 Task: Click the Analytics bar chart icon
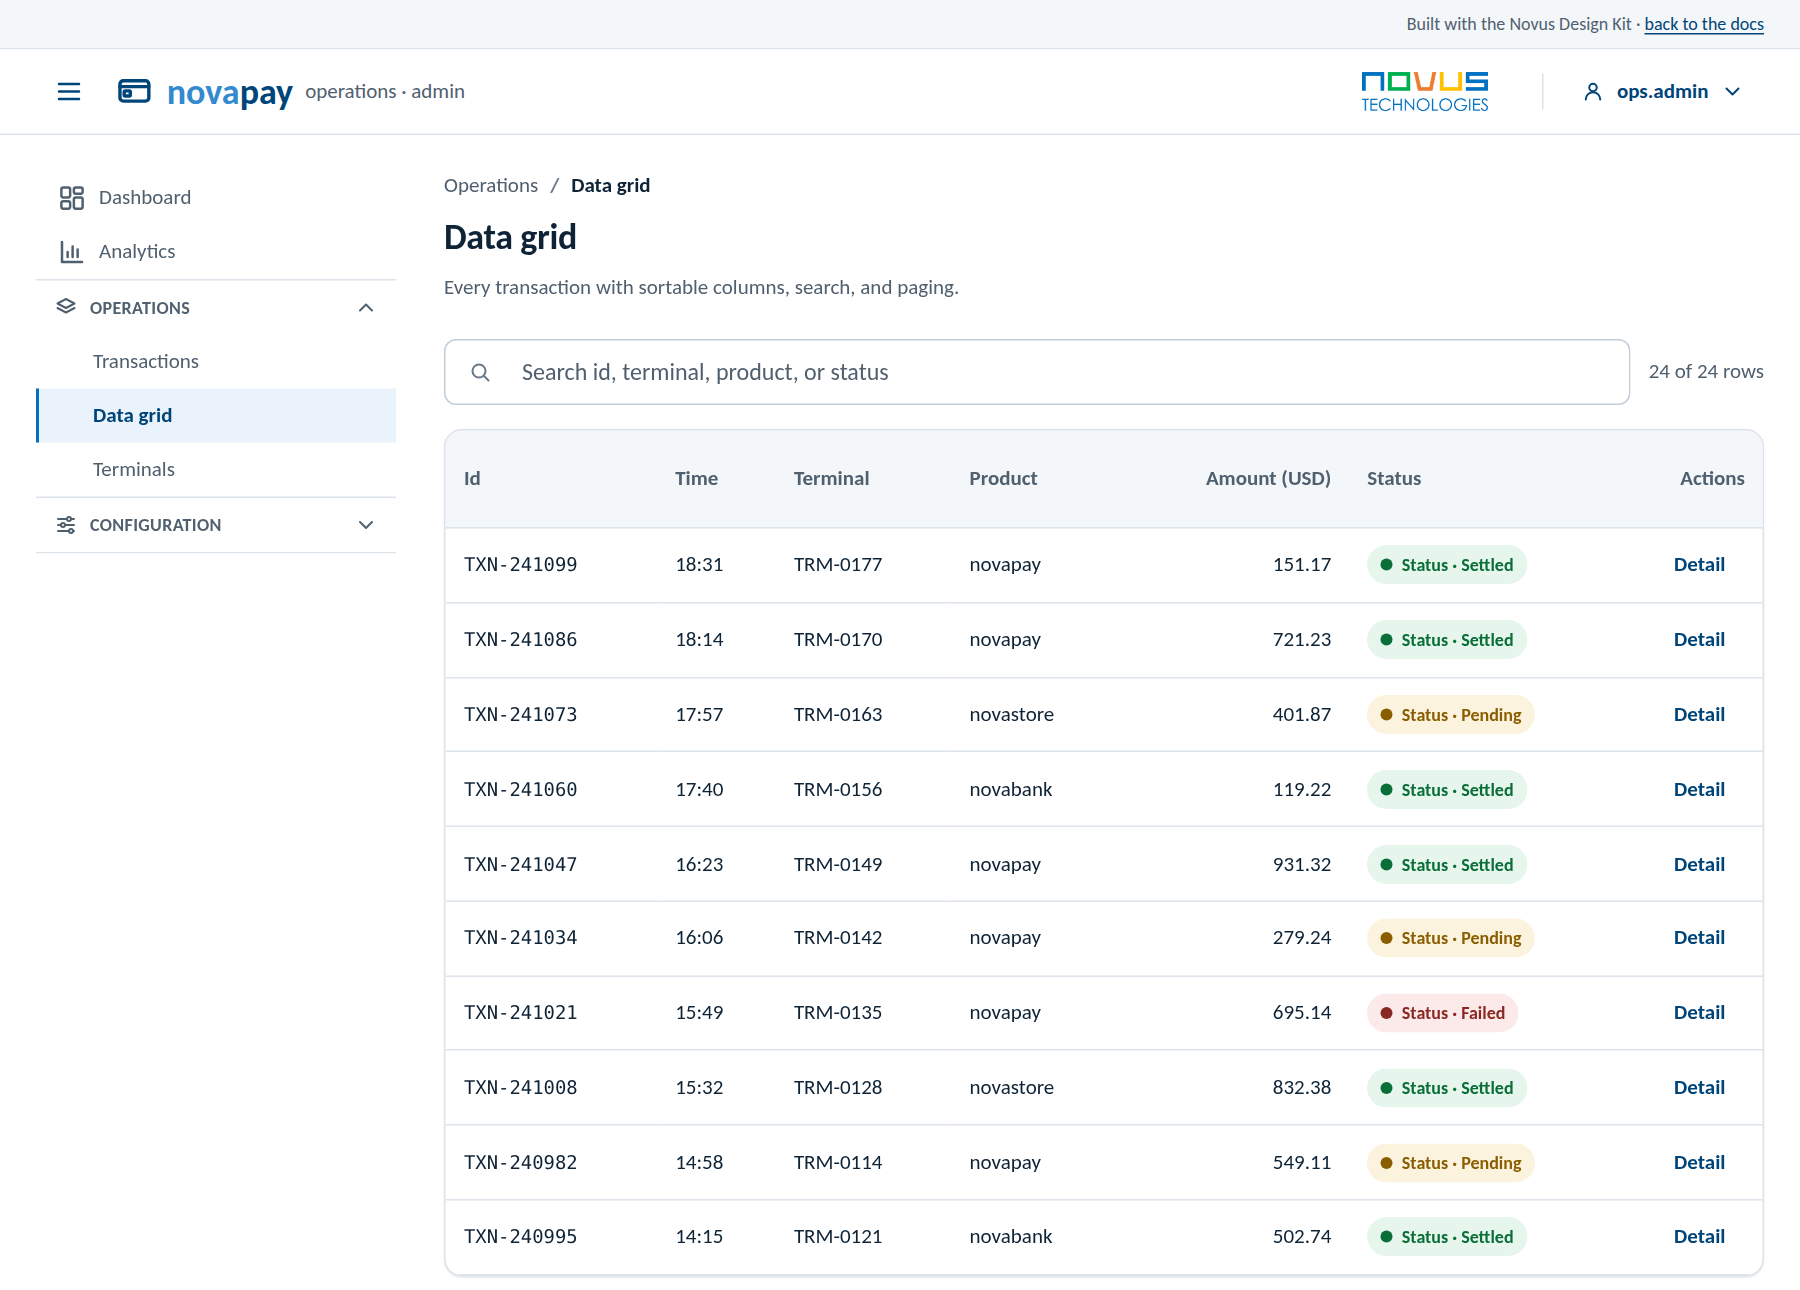[x=72, y=252]
